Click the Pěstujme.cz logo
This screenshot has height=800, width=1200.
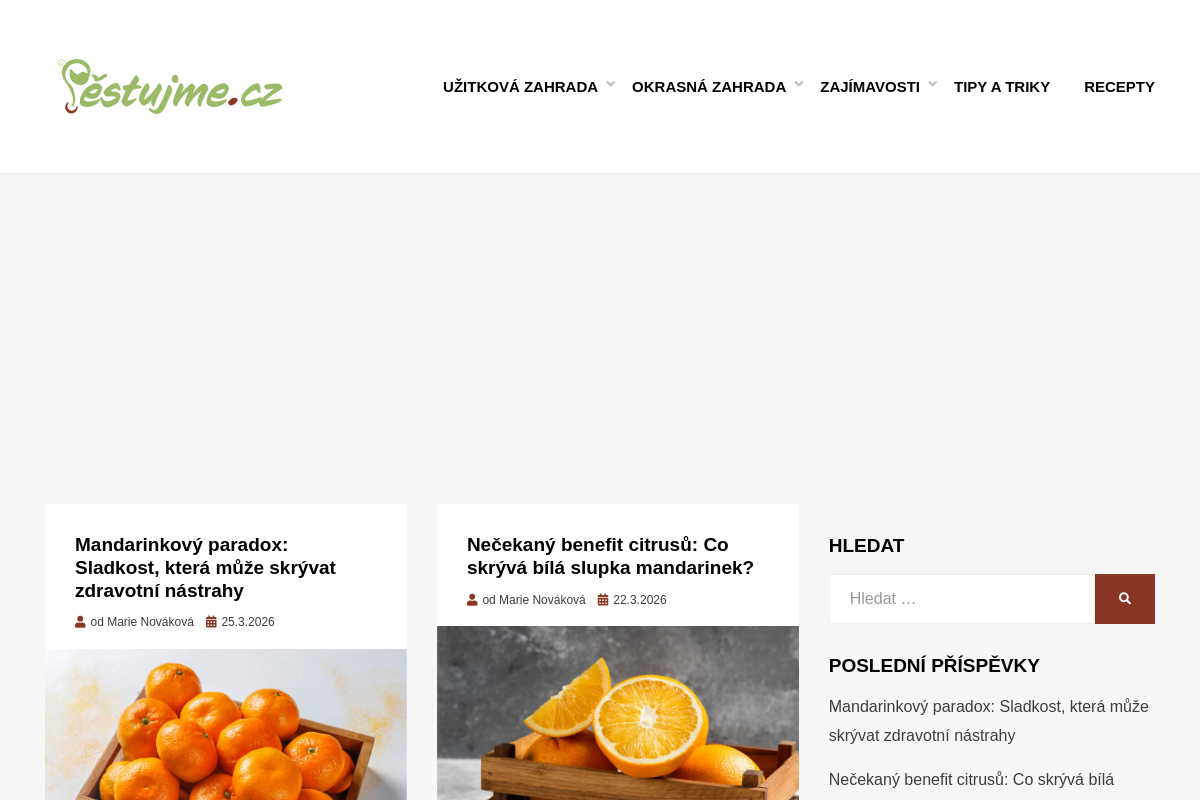click(170, 86)
